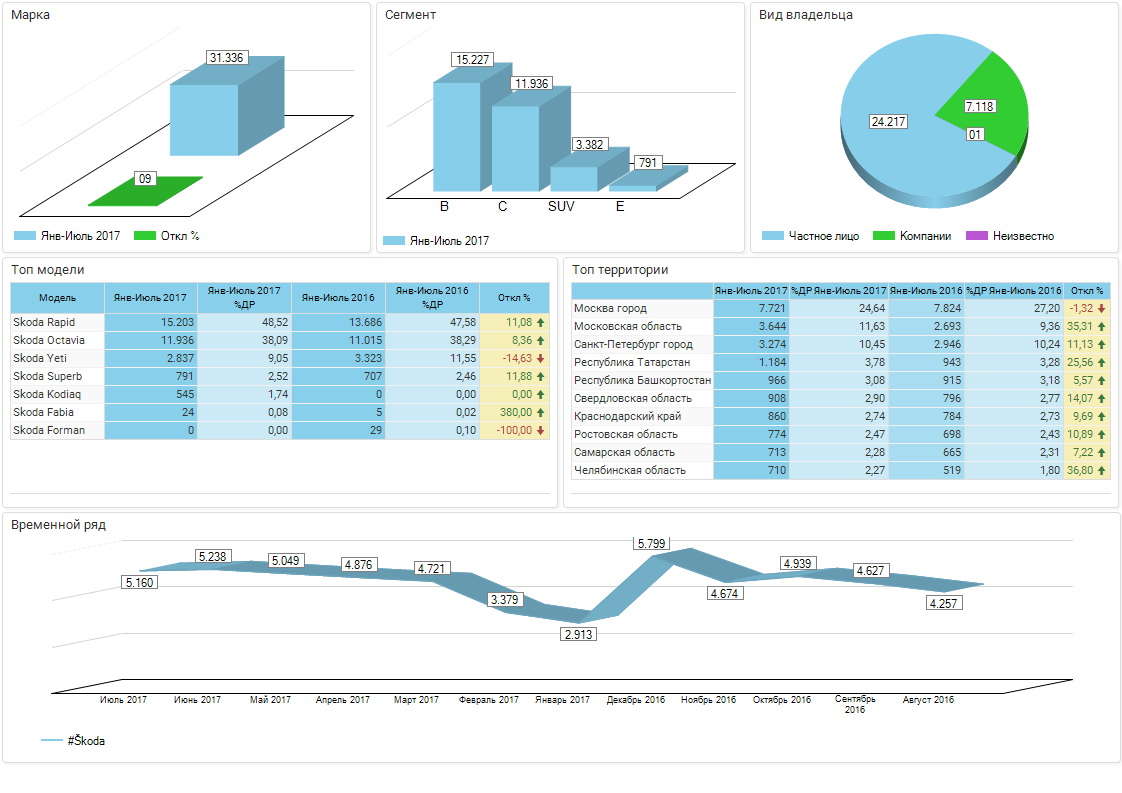Screen dimensions: 1122x793
Task: Sort by the Модель column header
Action: 57,298
